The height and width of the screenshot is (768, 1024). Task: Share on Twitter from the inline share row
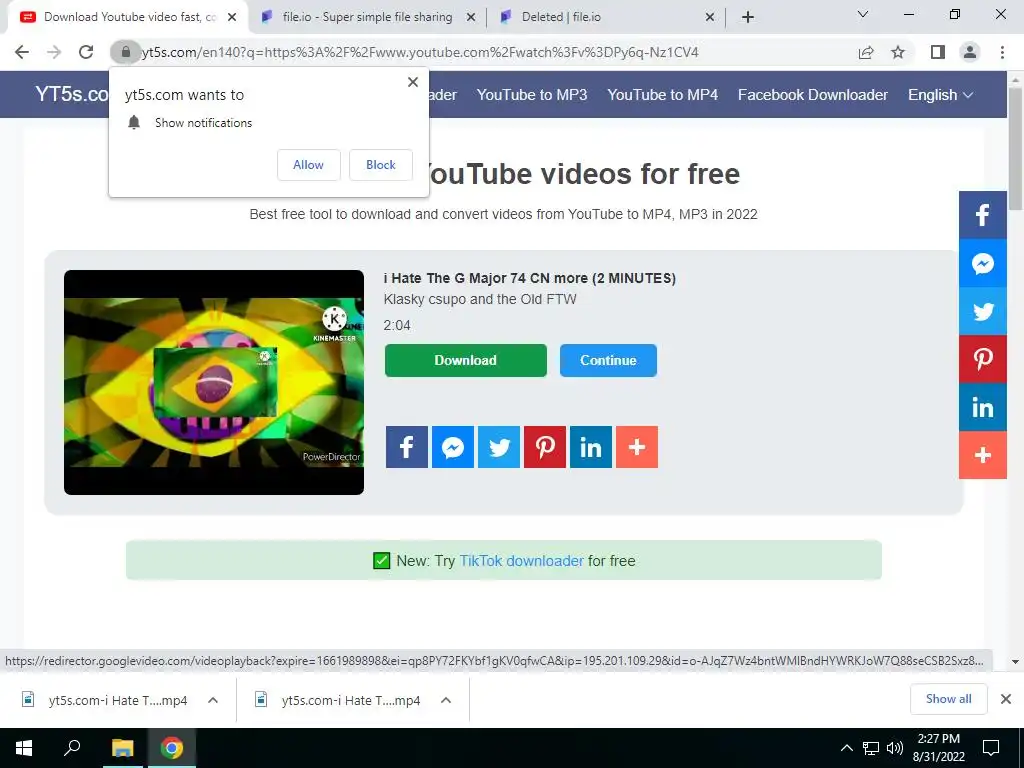[499, 447]
